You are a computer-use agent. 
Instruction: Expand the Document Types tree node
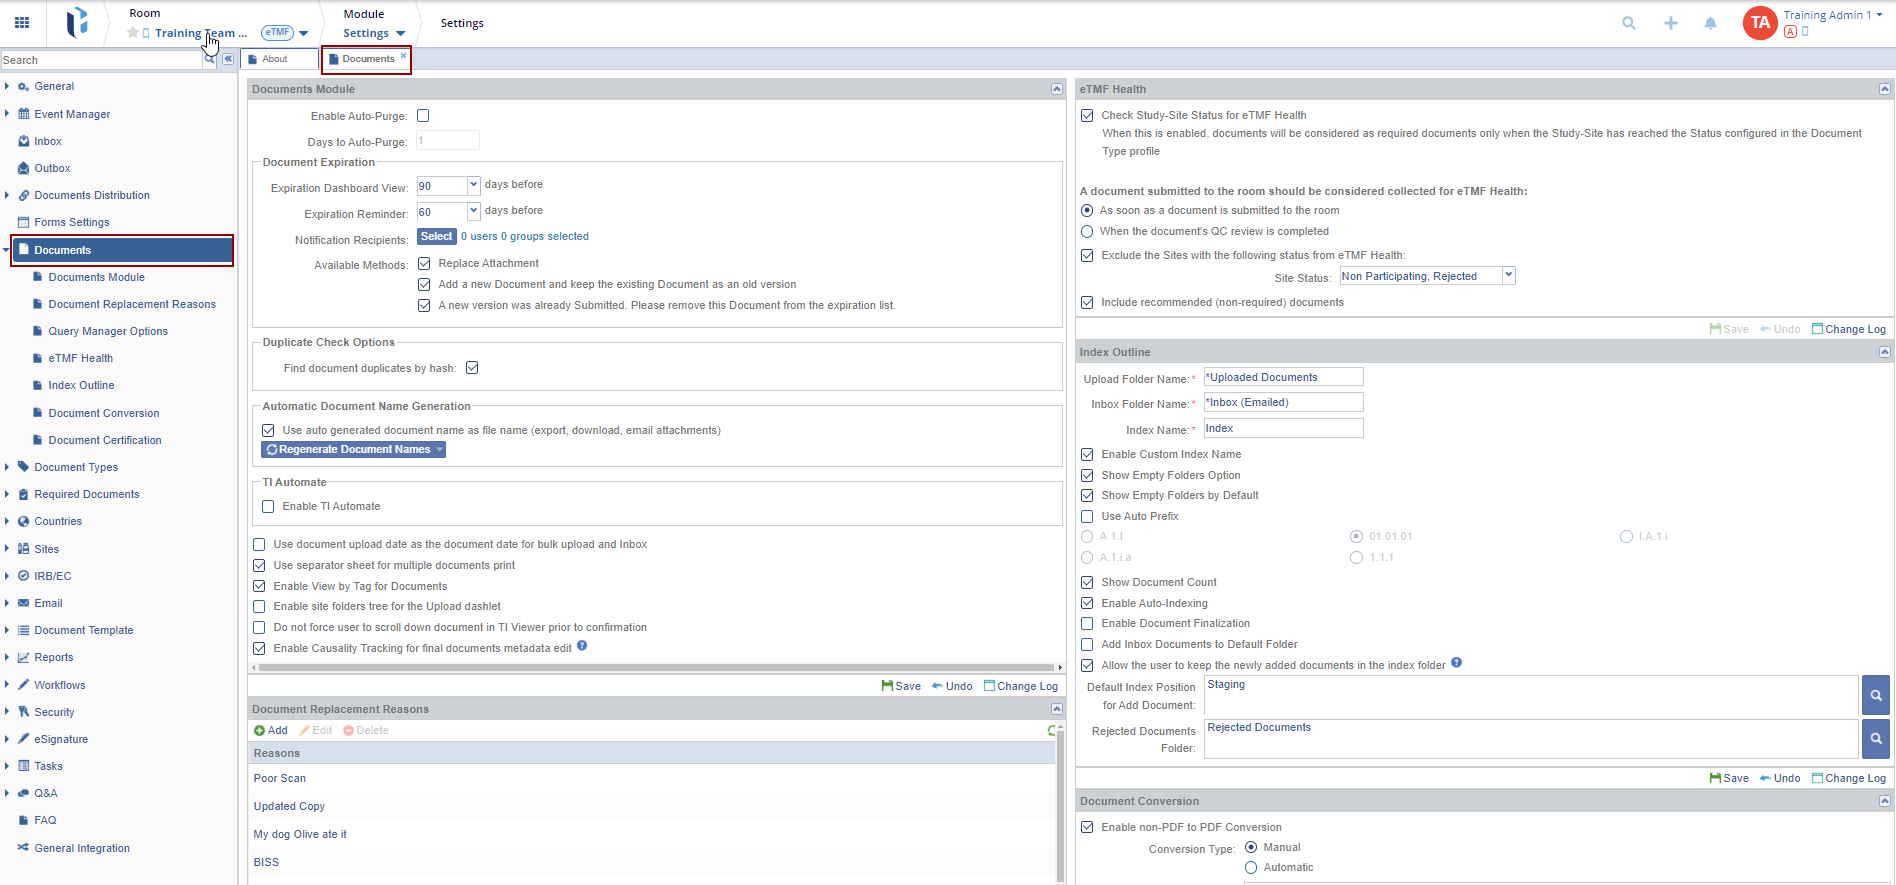7,467
